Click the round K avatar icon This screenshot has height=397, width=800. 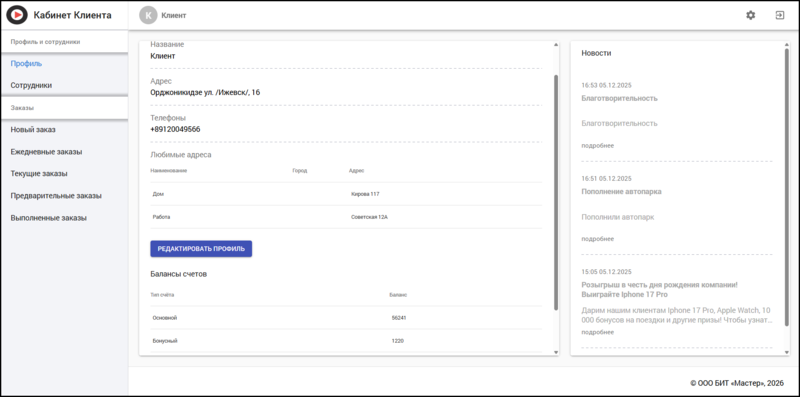(148, 15)
